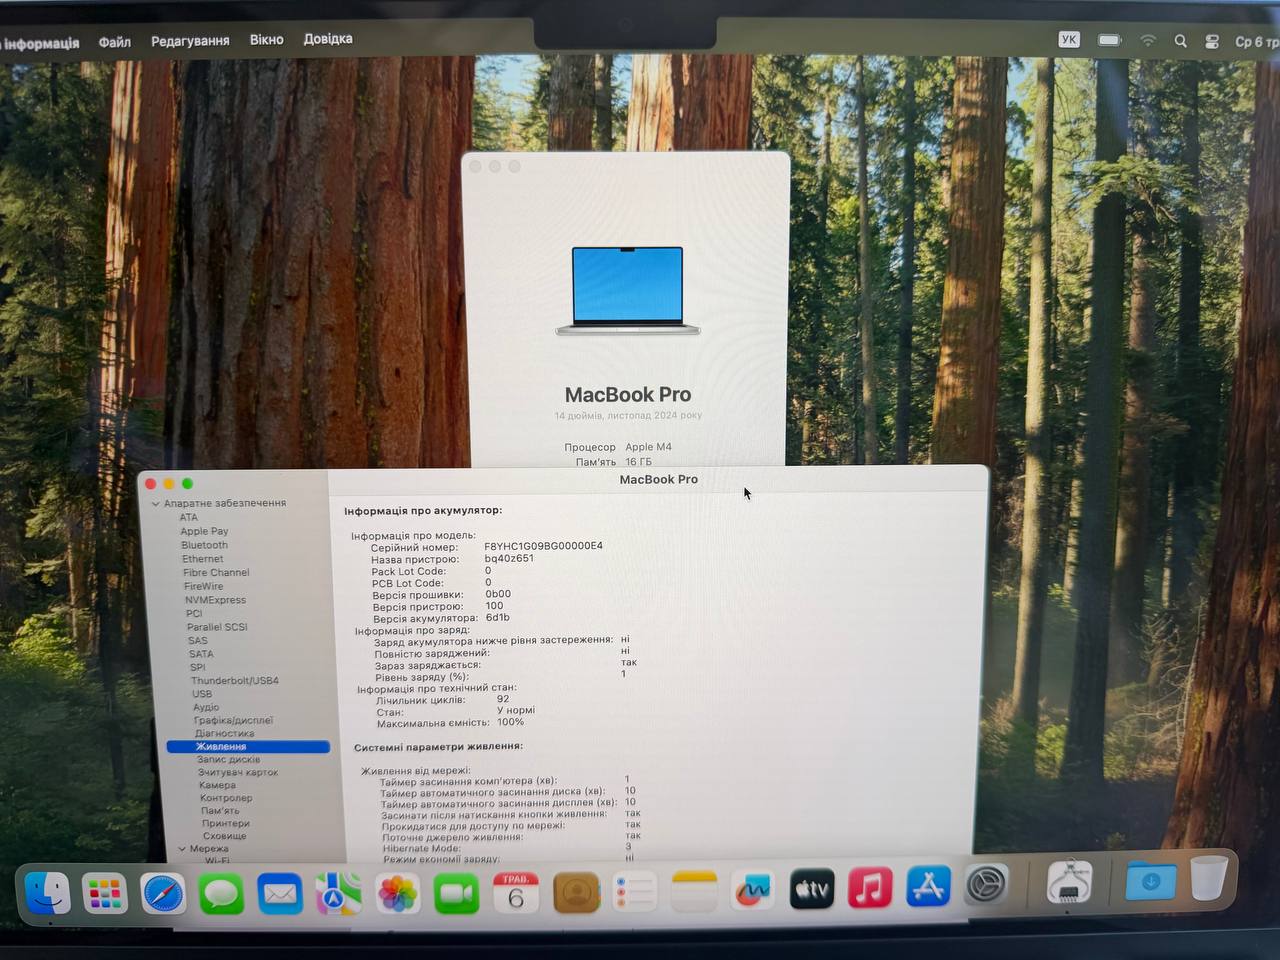Select Контролер in the sidebar
The width and height of the screenshot is (1280, 960).
226,798
